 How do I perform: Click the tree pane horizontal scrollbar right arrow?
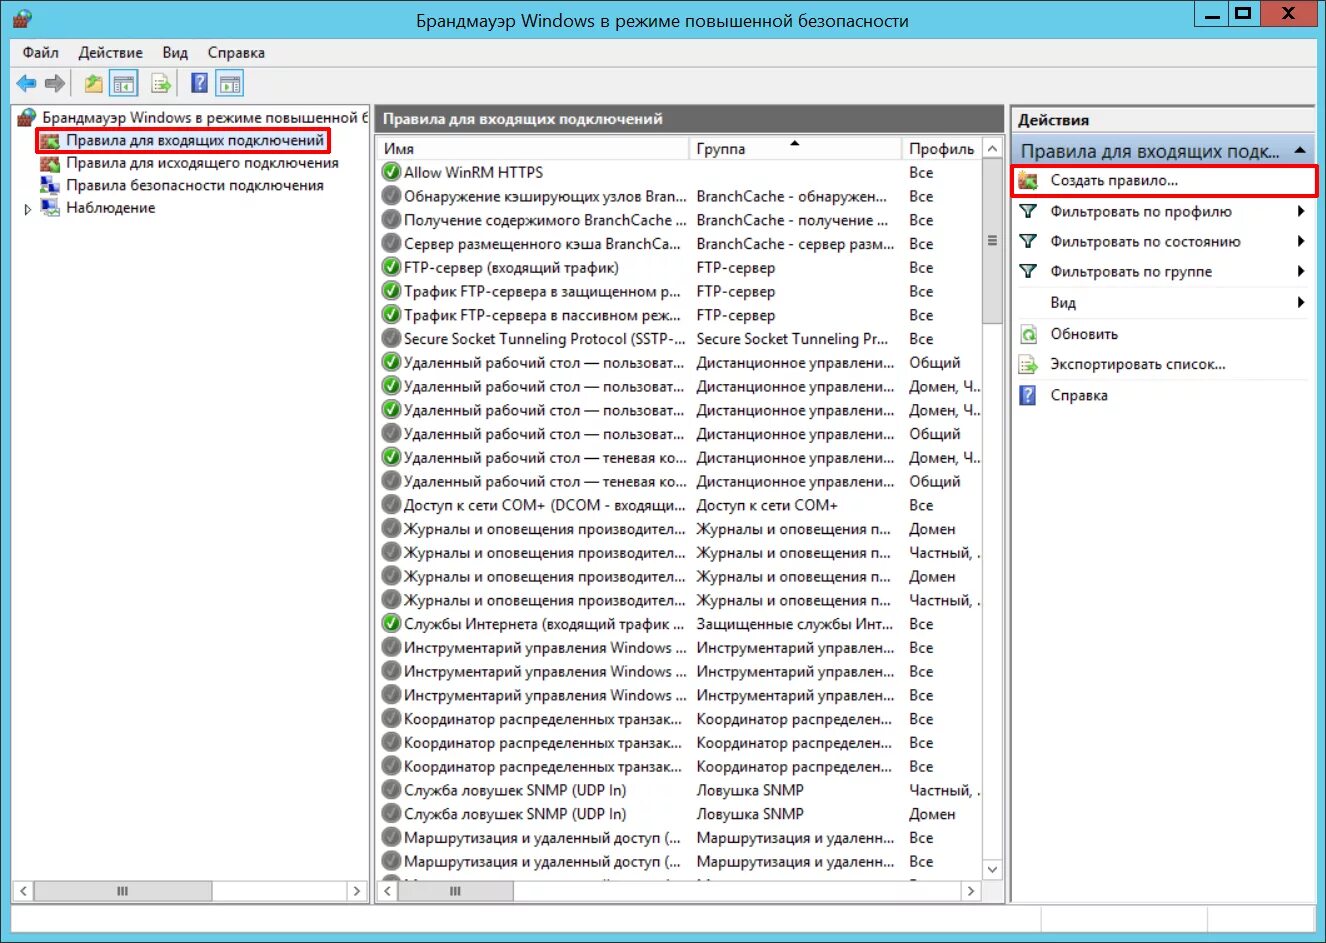pos(357,890)
